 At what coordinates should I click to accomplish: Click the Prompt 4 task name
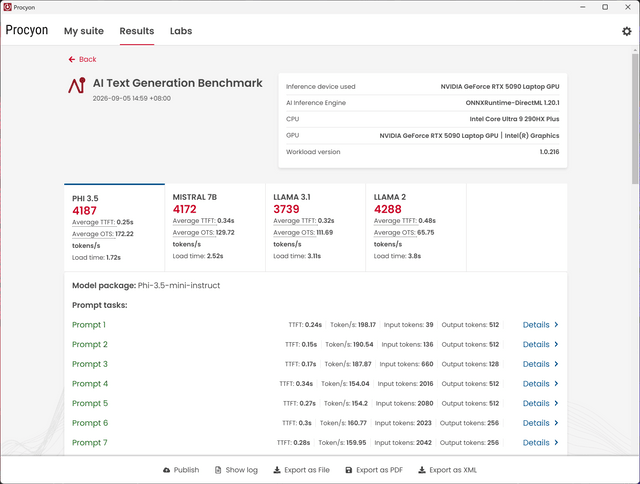point(90,384)
